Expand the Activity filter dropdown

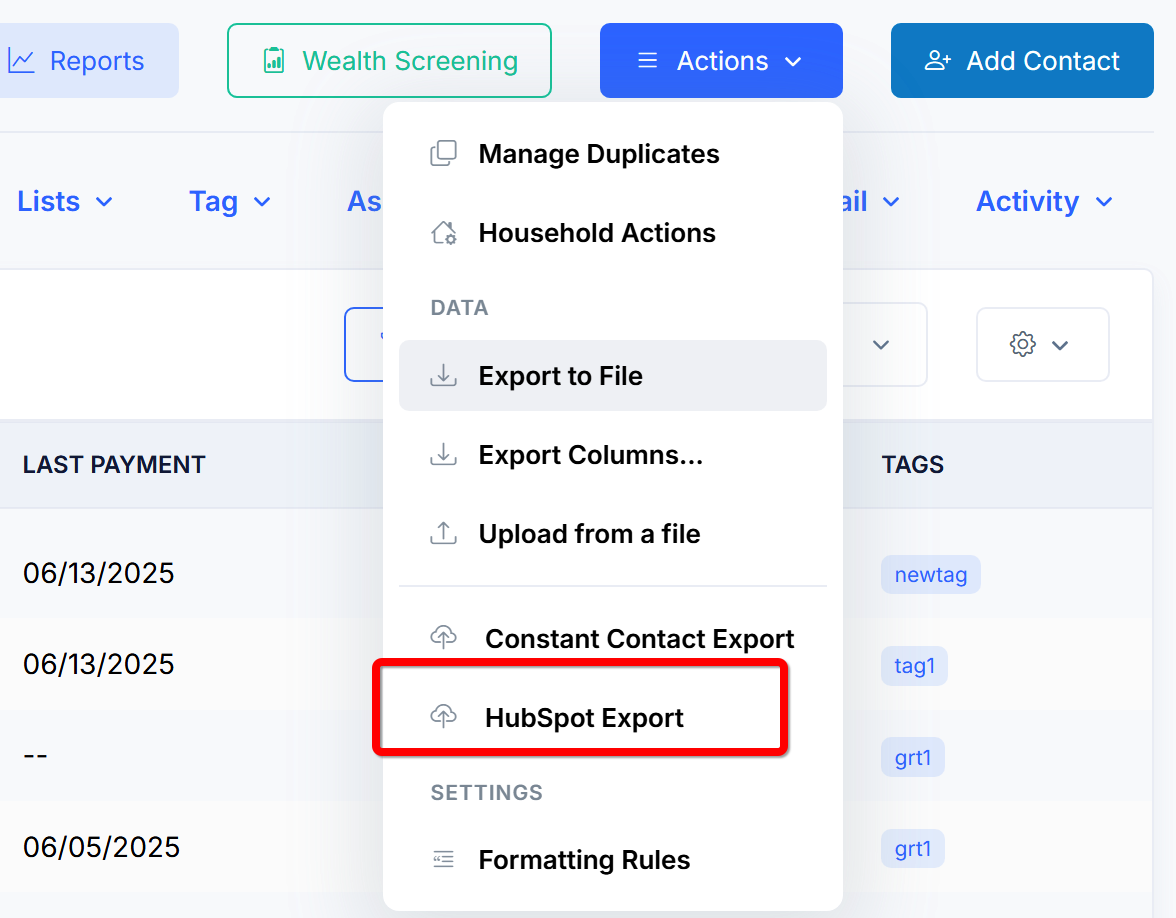(1044, 201)
